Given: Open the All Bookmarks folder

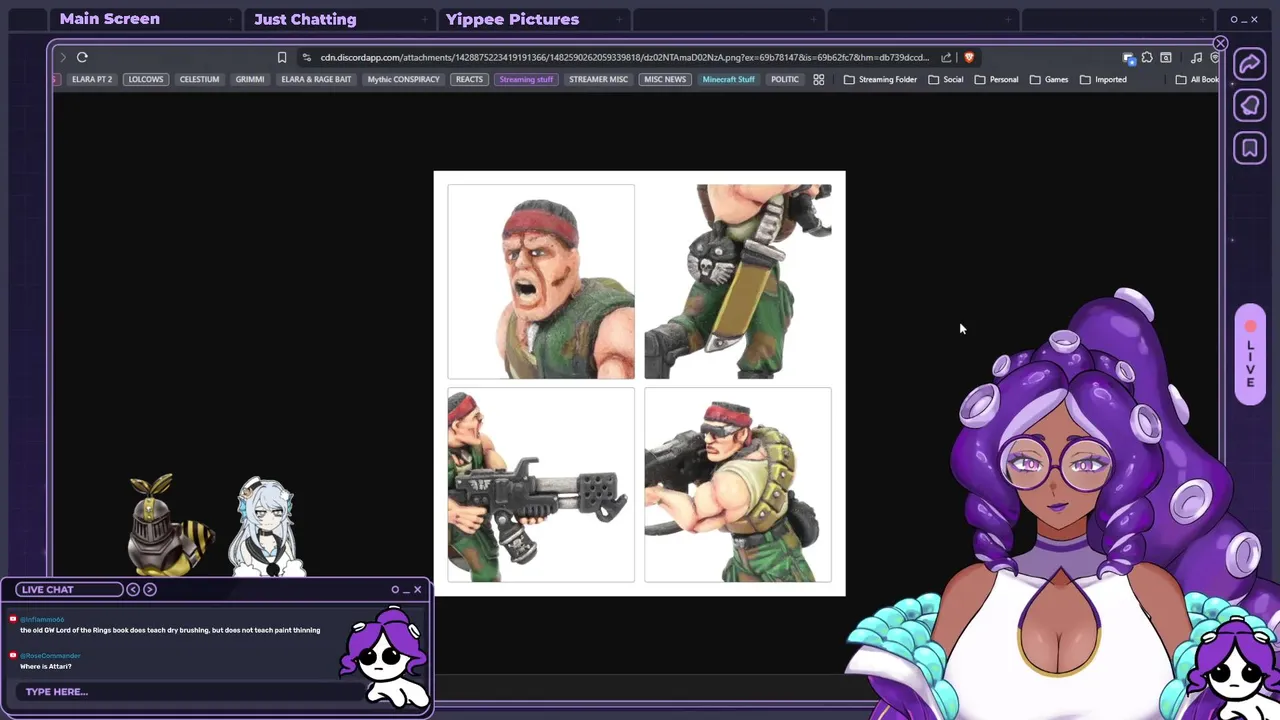Looking at the screenshot, I should pyautogui.click(x=1197, y=79).
